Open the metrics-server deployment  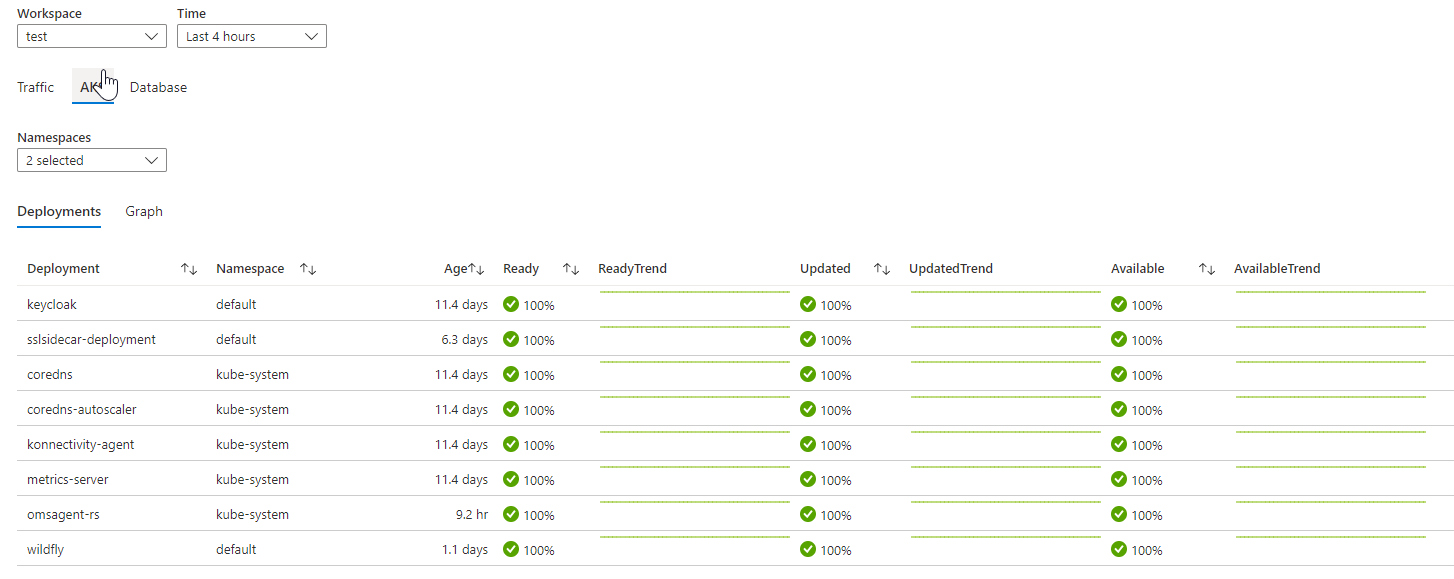pos(67,479)
